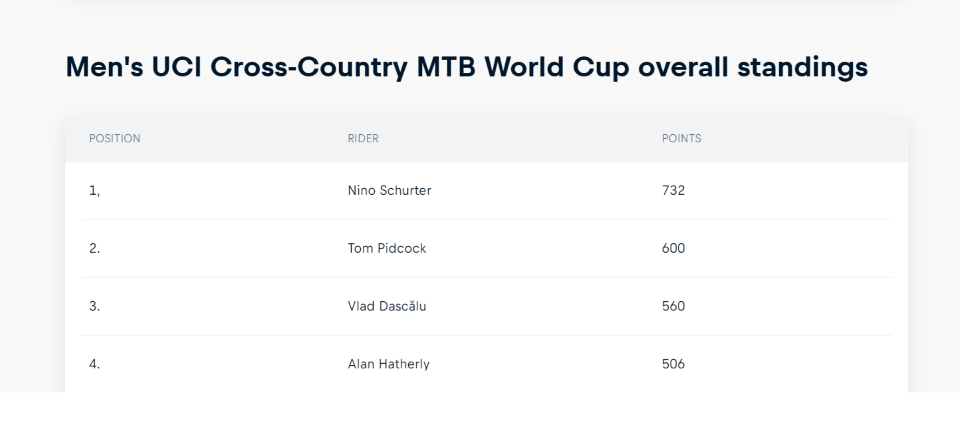Select the 560 points value
The height and width of the screenshot is (431, 960).
click(673, 306)
